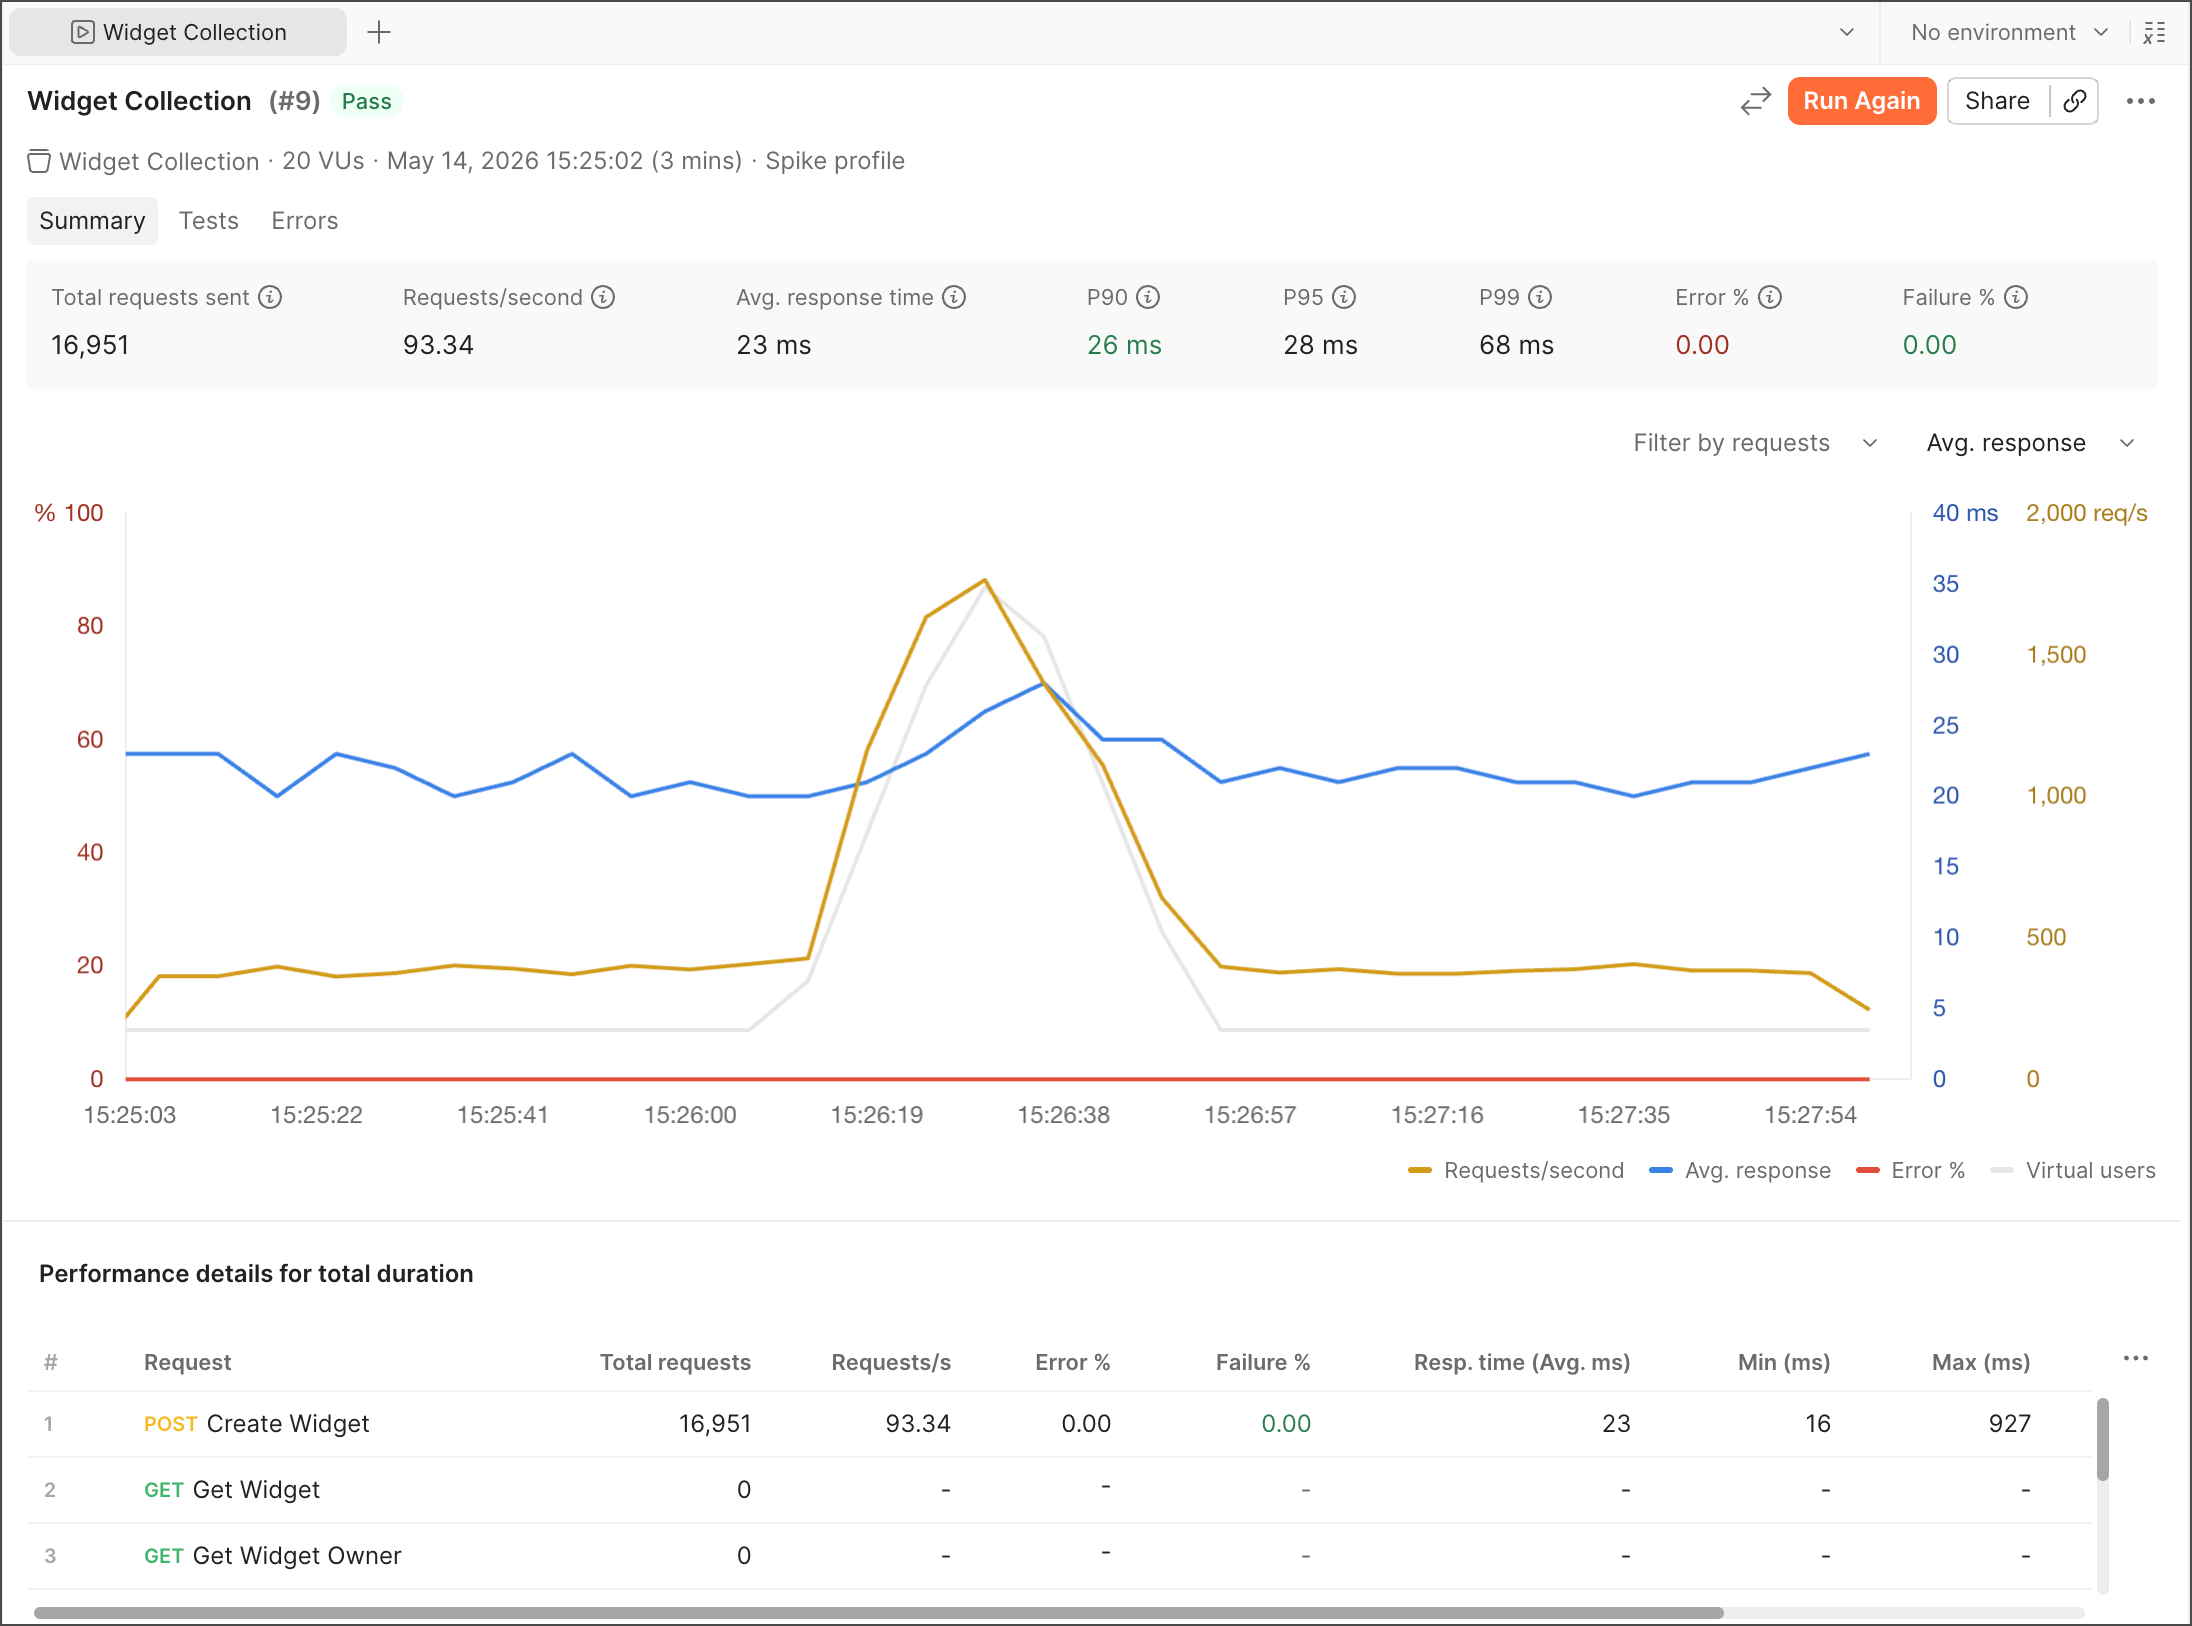Click the vertical scrollbar in performance table

tap(2102, 1439)
